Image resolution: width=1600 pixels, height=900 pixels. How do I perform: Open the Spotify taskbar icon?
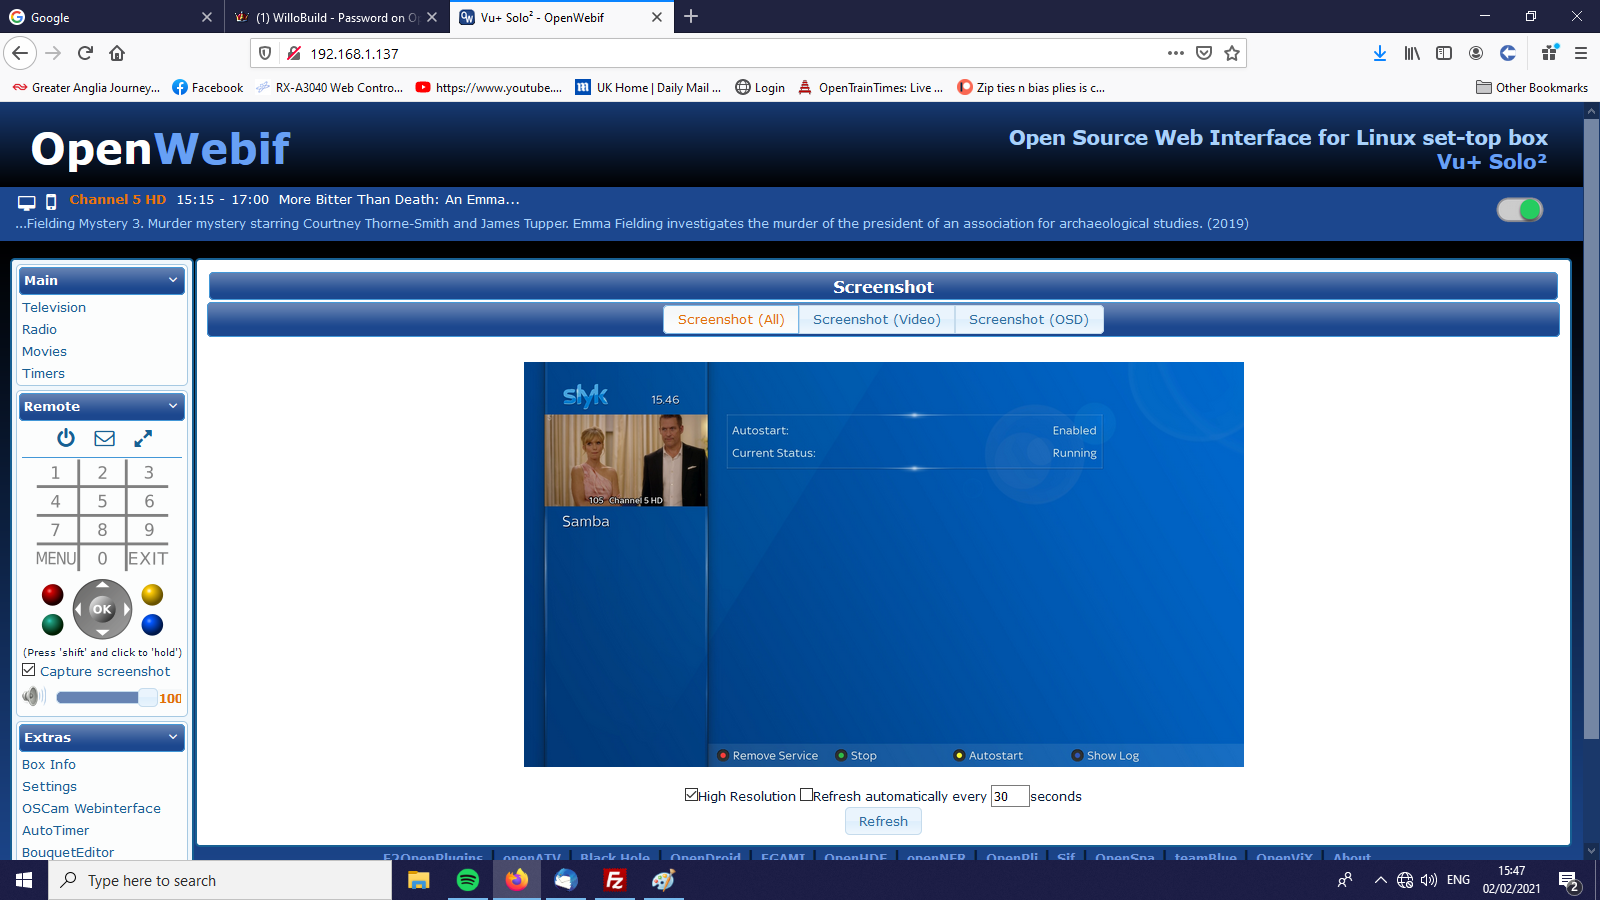click(x=467, y=880)
